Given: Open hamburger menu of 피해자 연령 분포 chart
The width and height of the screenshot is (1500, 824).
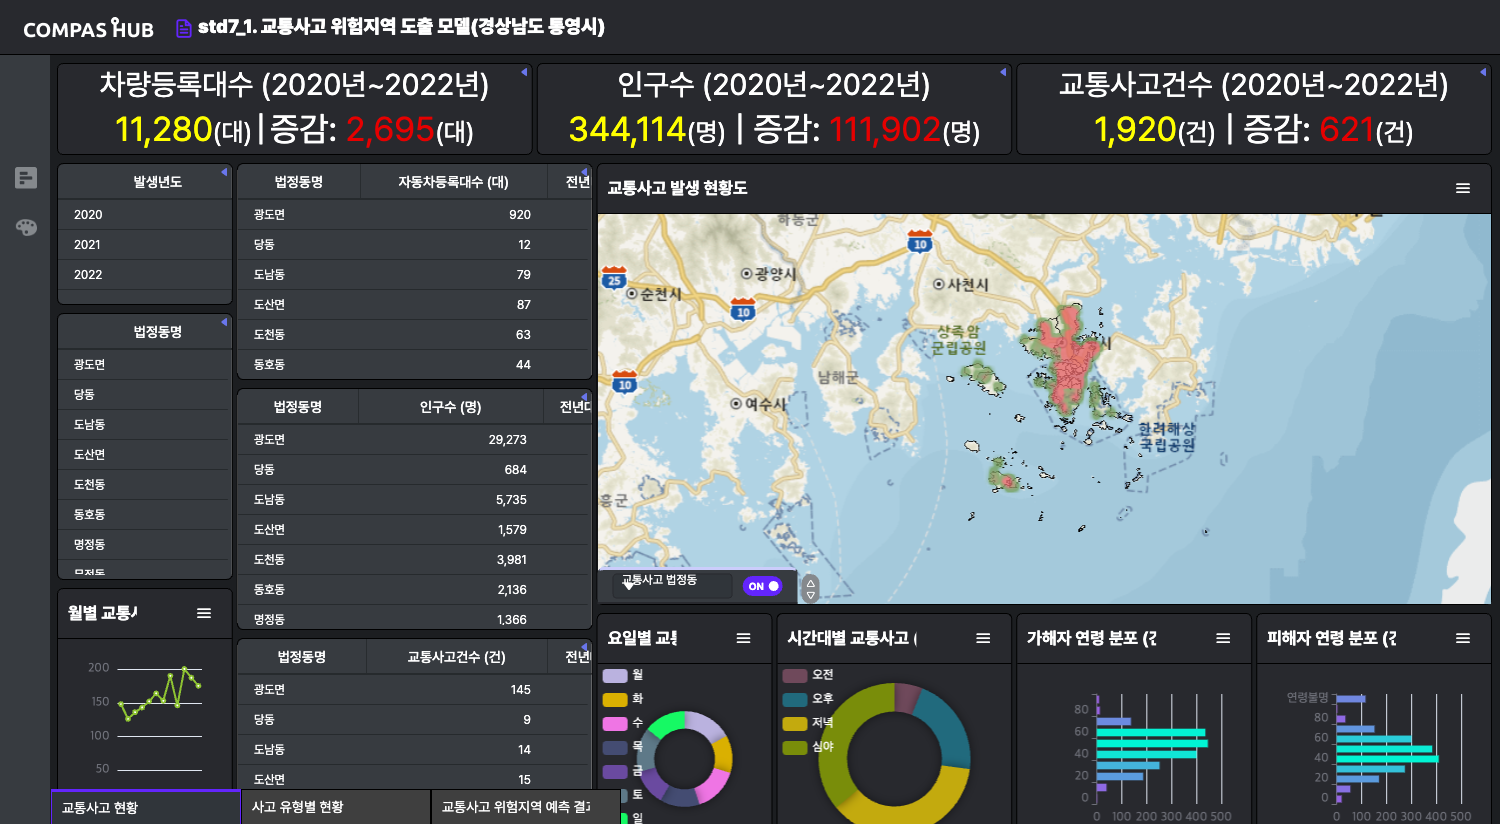Looking at the screenshot, I should pyautogui.click(x=1463, y=638).
